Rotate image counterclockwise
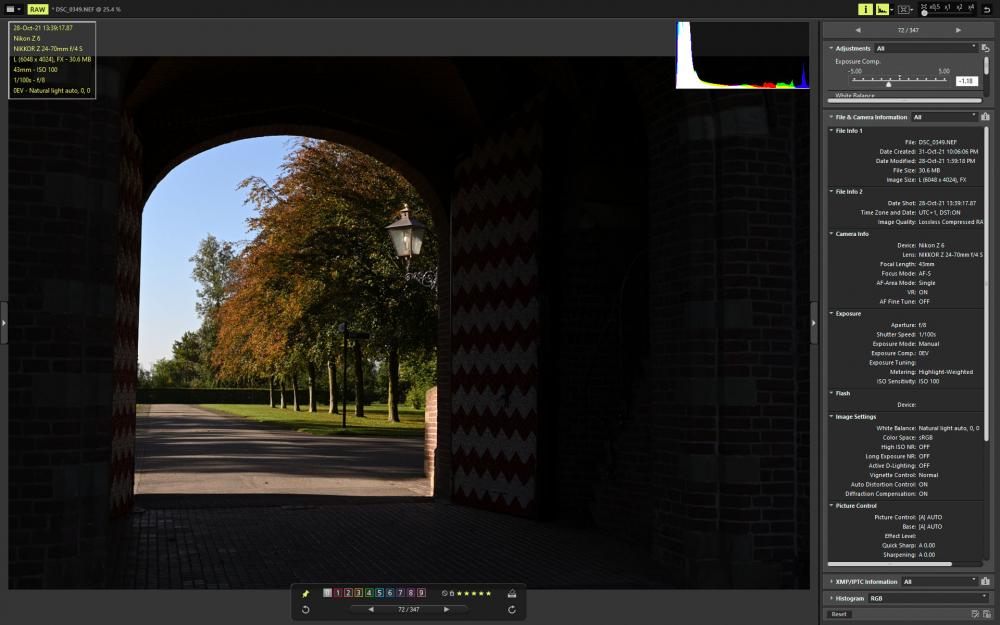The height and width of the screenshot is (625, 1000). click(x=305, y=610)
